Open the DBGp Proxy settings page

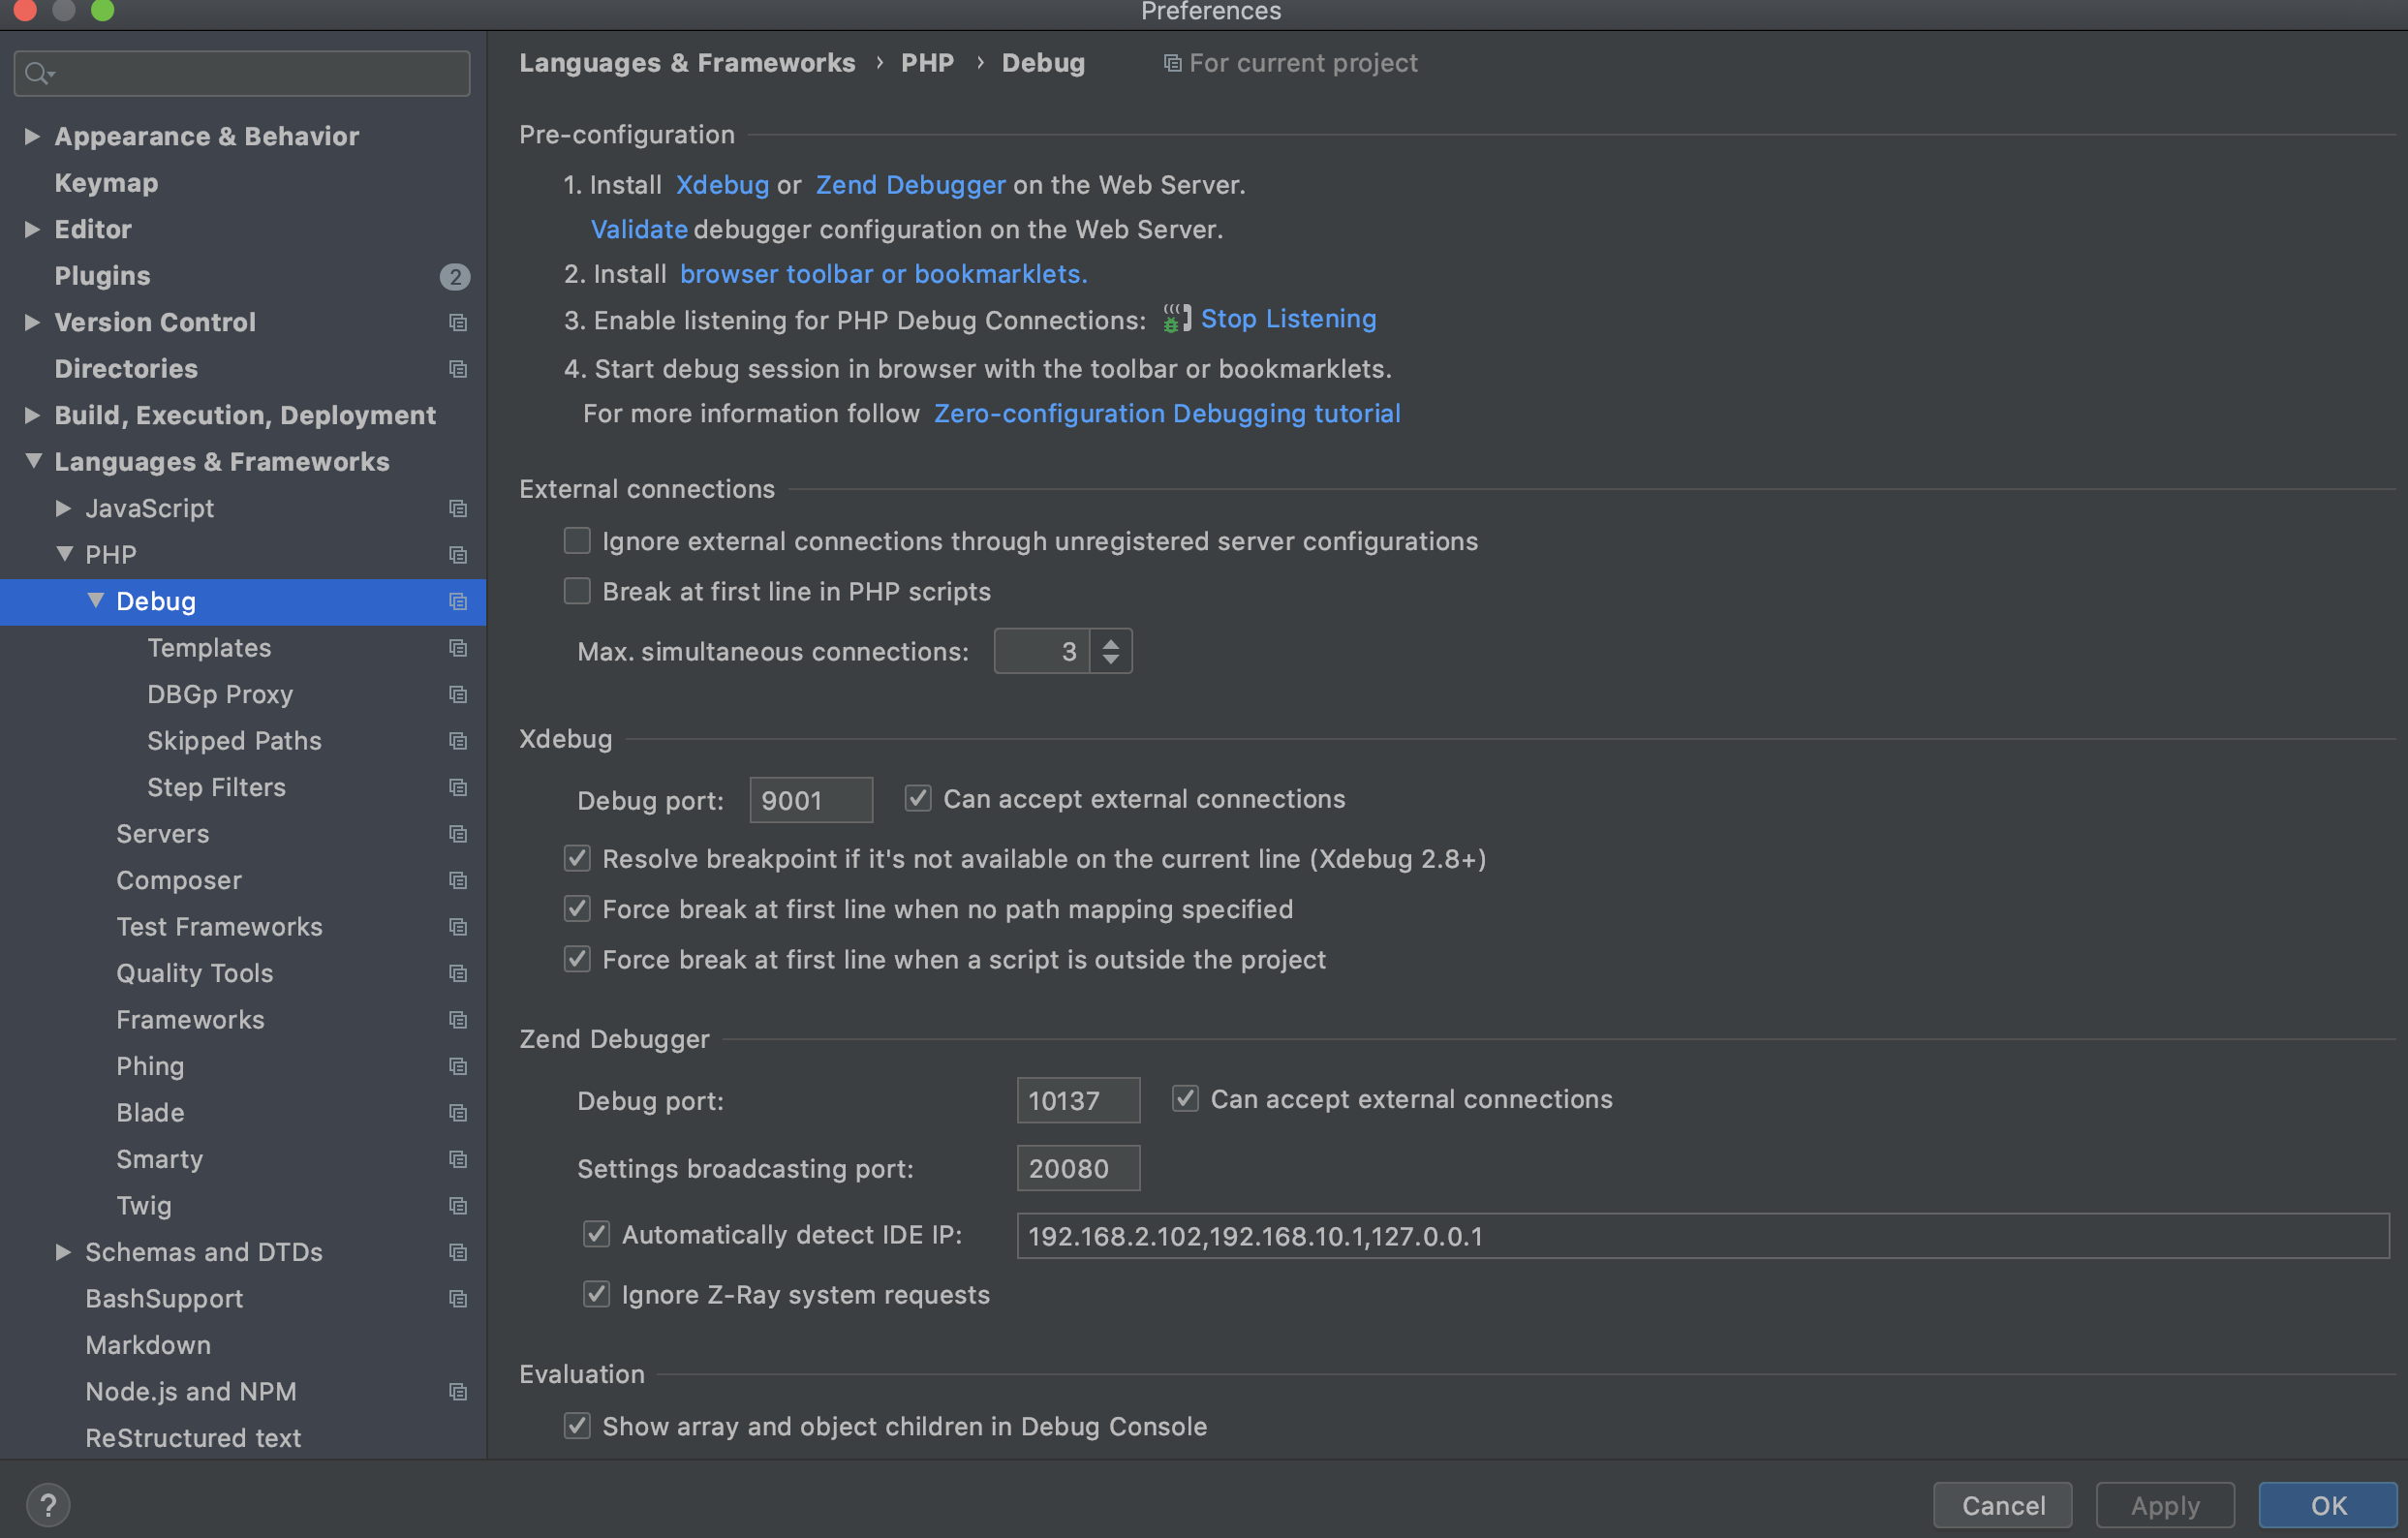220,694
